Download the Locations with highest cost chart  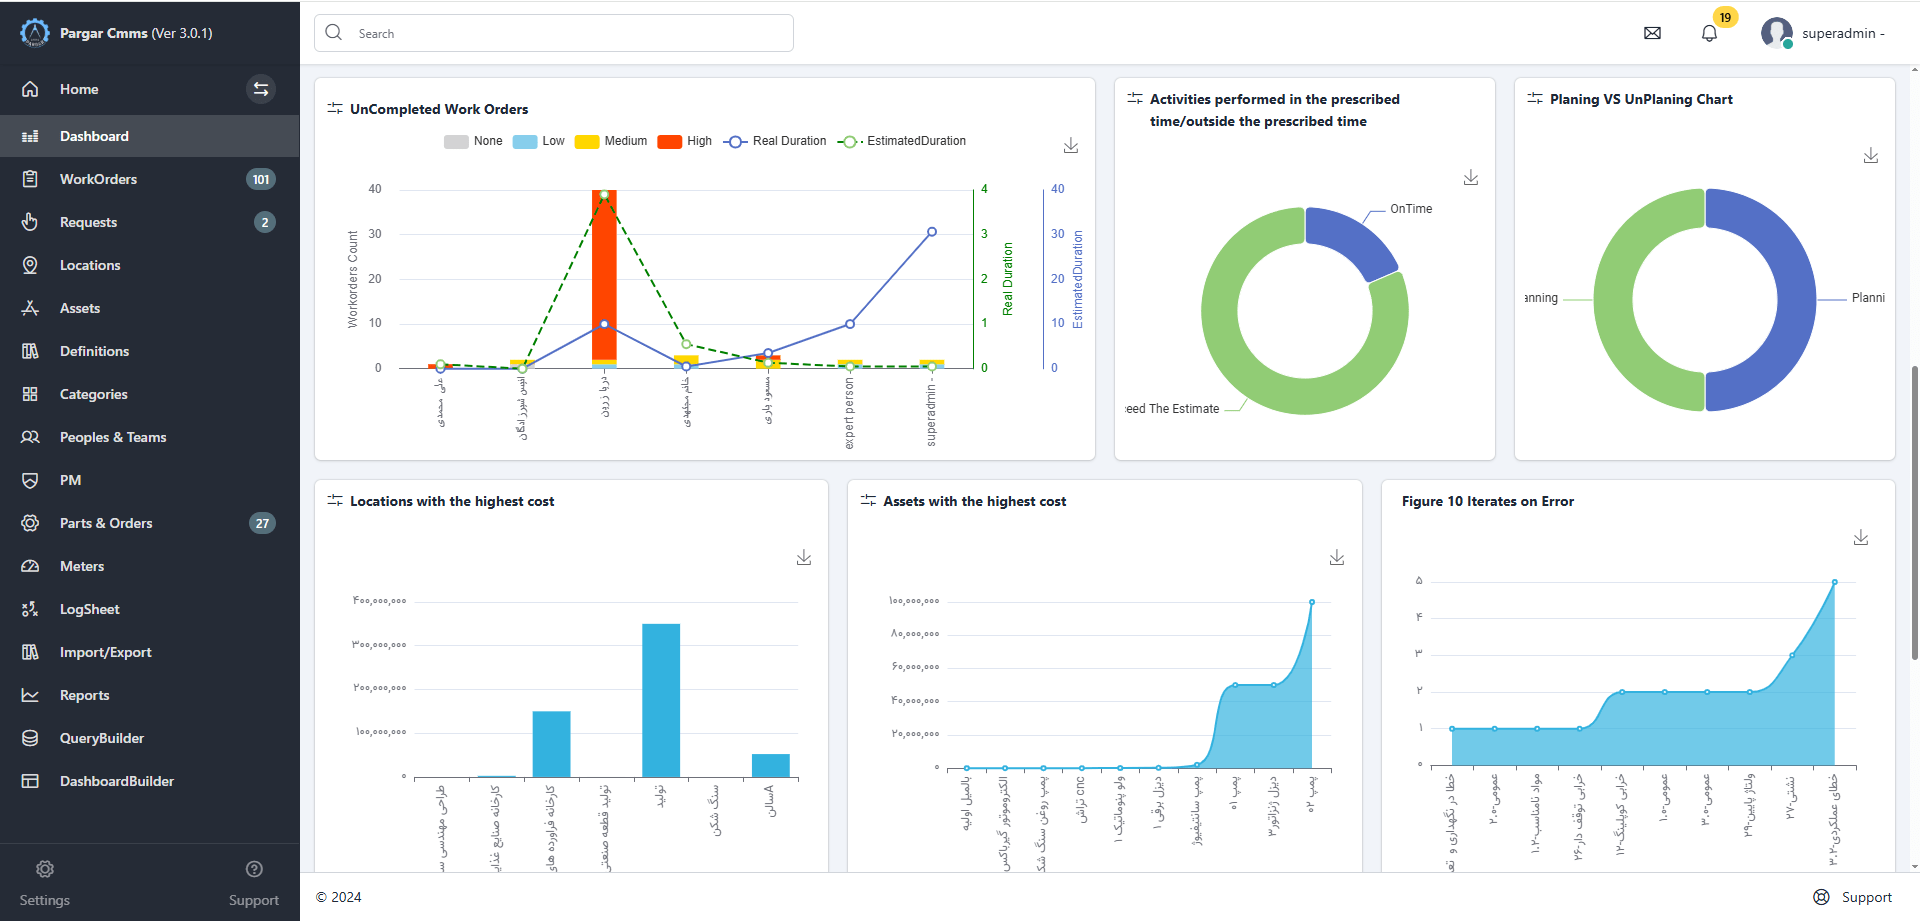coord(804,558)
